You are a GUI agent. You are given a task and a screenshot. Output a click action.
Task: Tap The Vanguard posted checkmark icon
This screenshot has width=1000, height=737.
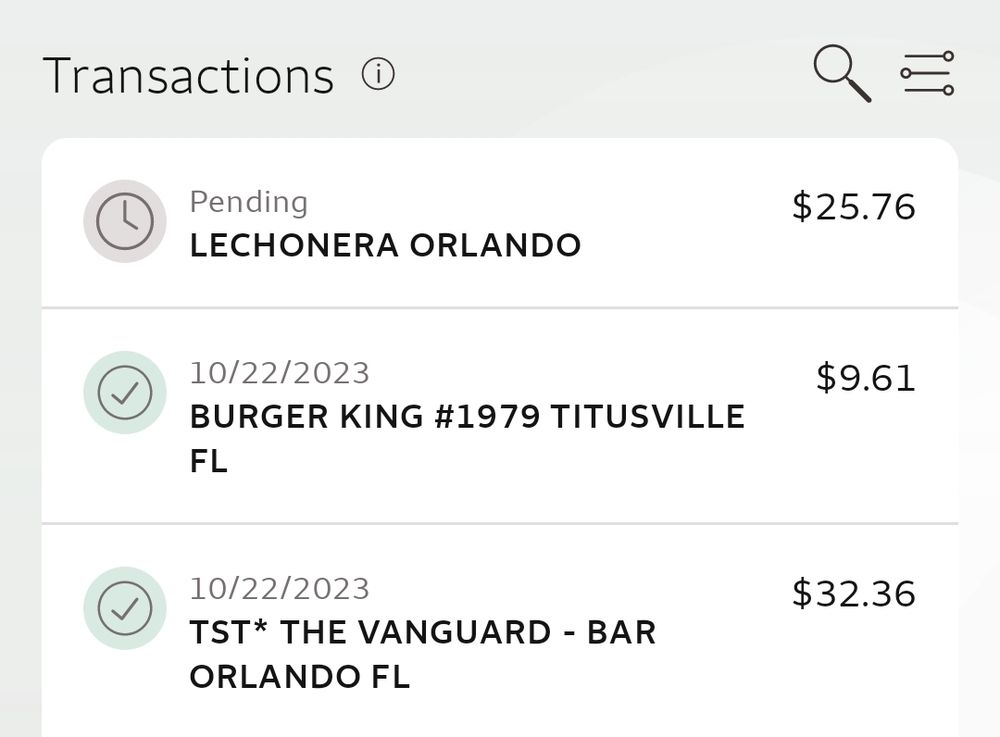click(124, 608)
